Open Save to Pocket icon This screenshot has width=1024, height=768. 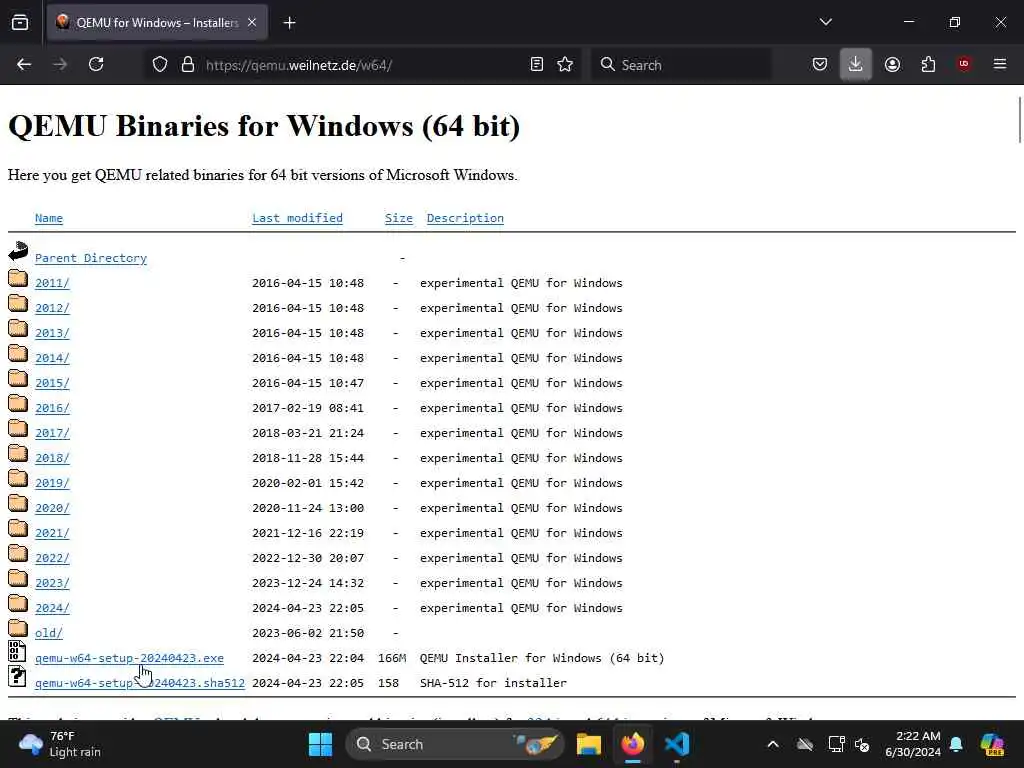point(820,65)
